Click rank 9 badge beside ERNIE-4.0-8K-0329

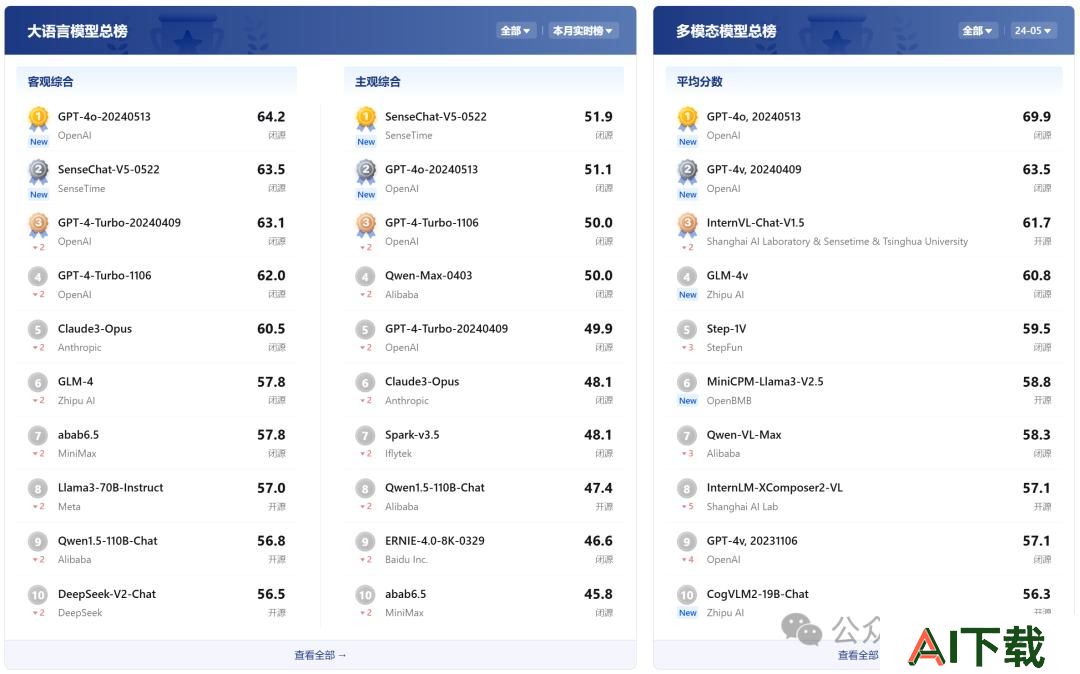(x=365, y=542)
